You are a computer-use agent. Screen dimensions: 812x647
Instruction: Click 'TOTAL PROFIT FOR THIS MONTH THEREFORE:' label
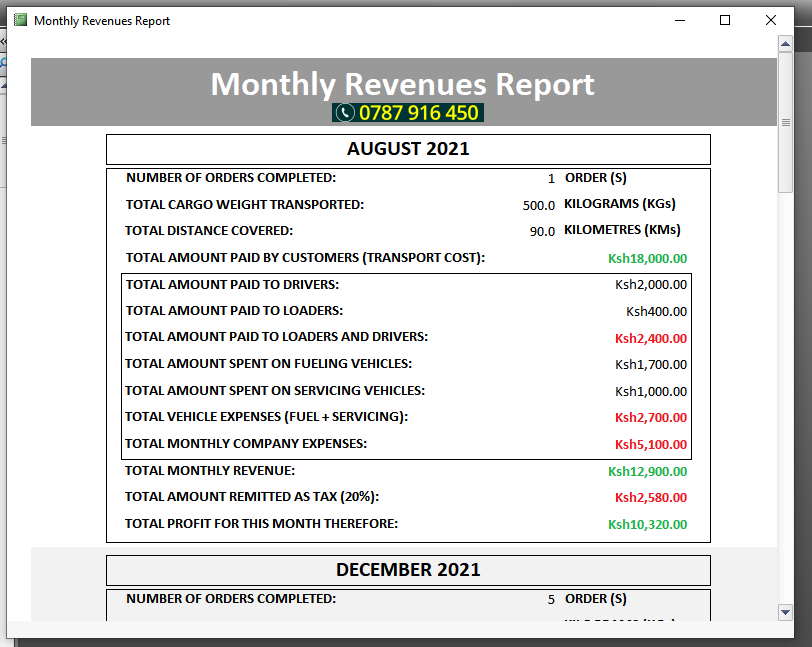(262, 524)
